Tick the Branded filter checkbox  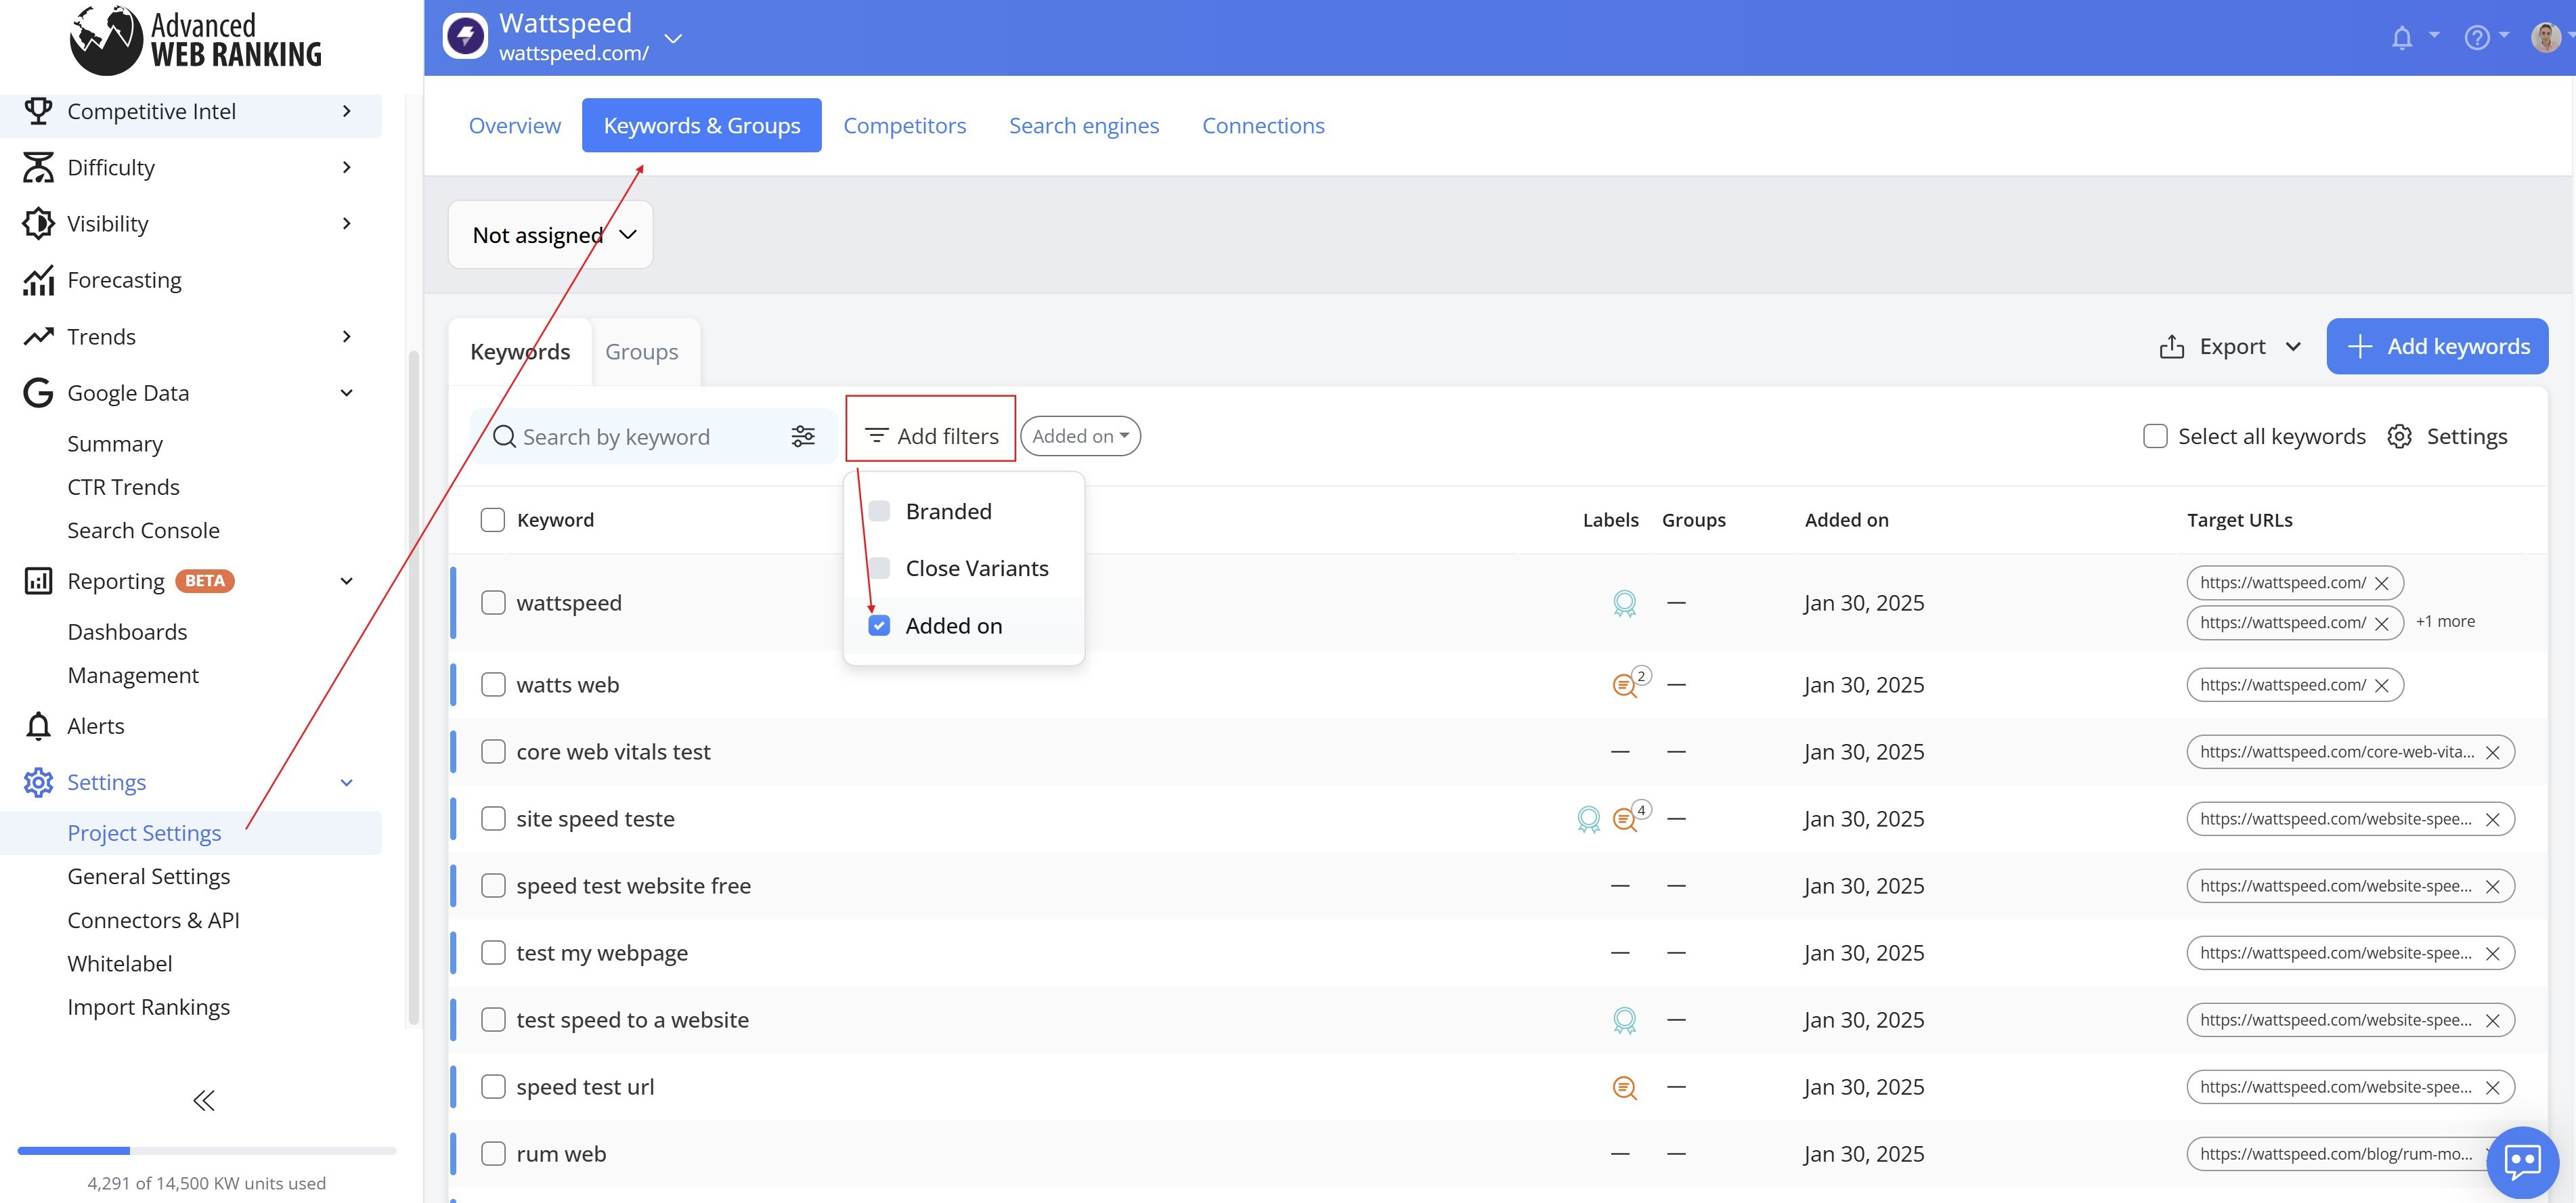879,511
